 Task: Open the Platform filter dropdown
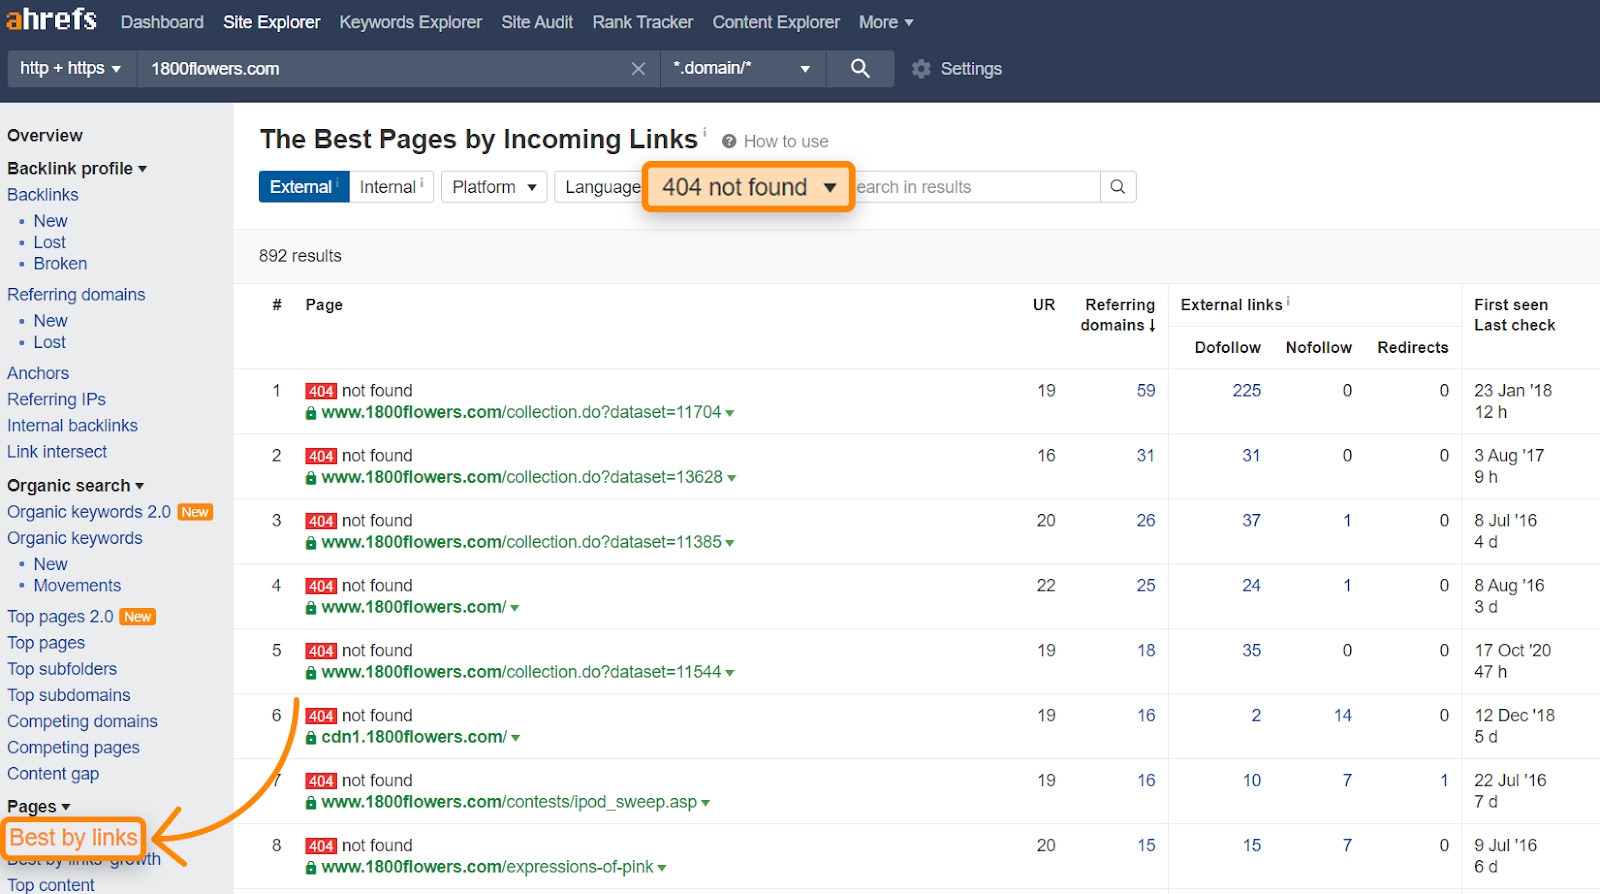(x=494, y=187)
